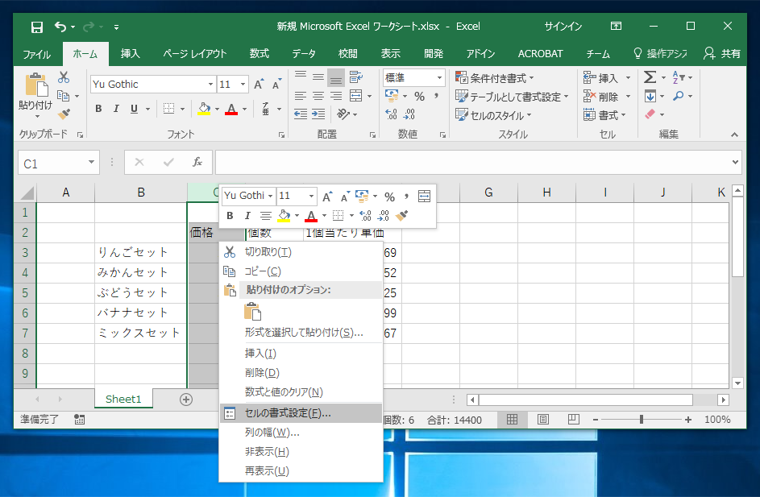Toggle center alignment on mini toolbar

coord(265,215)
